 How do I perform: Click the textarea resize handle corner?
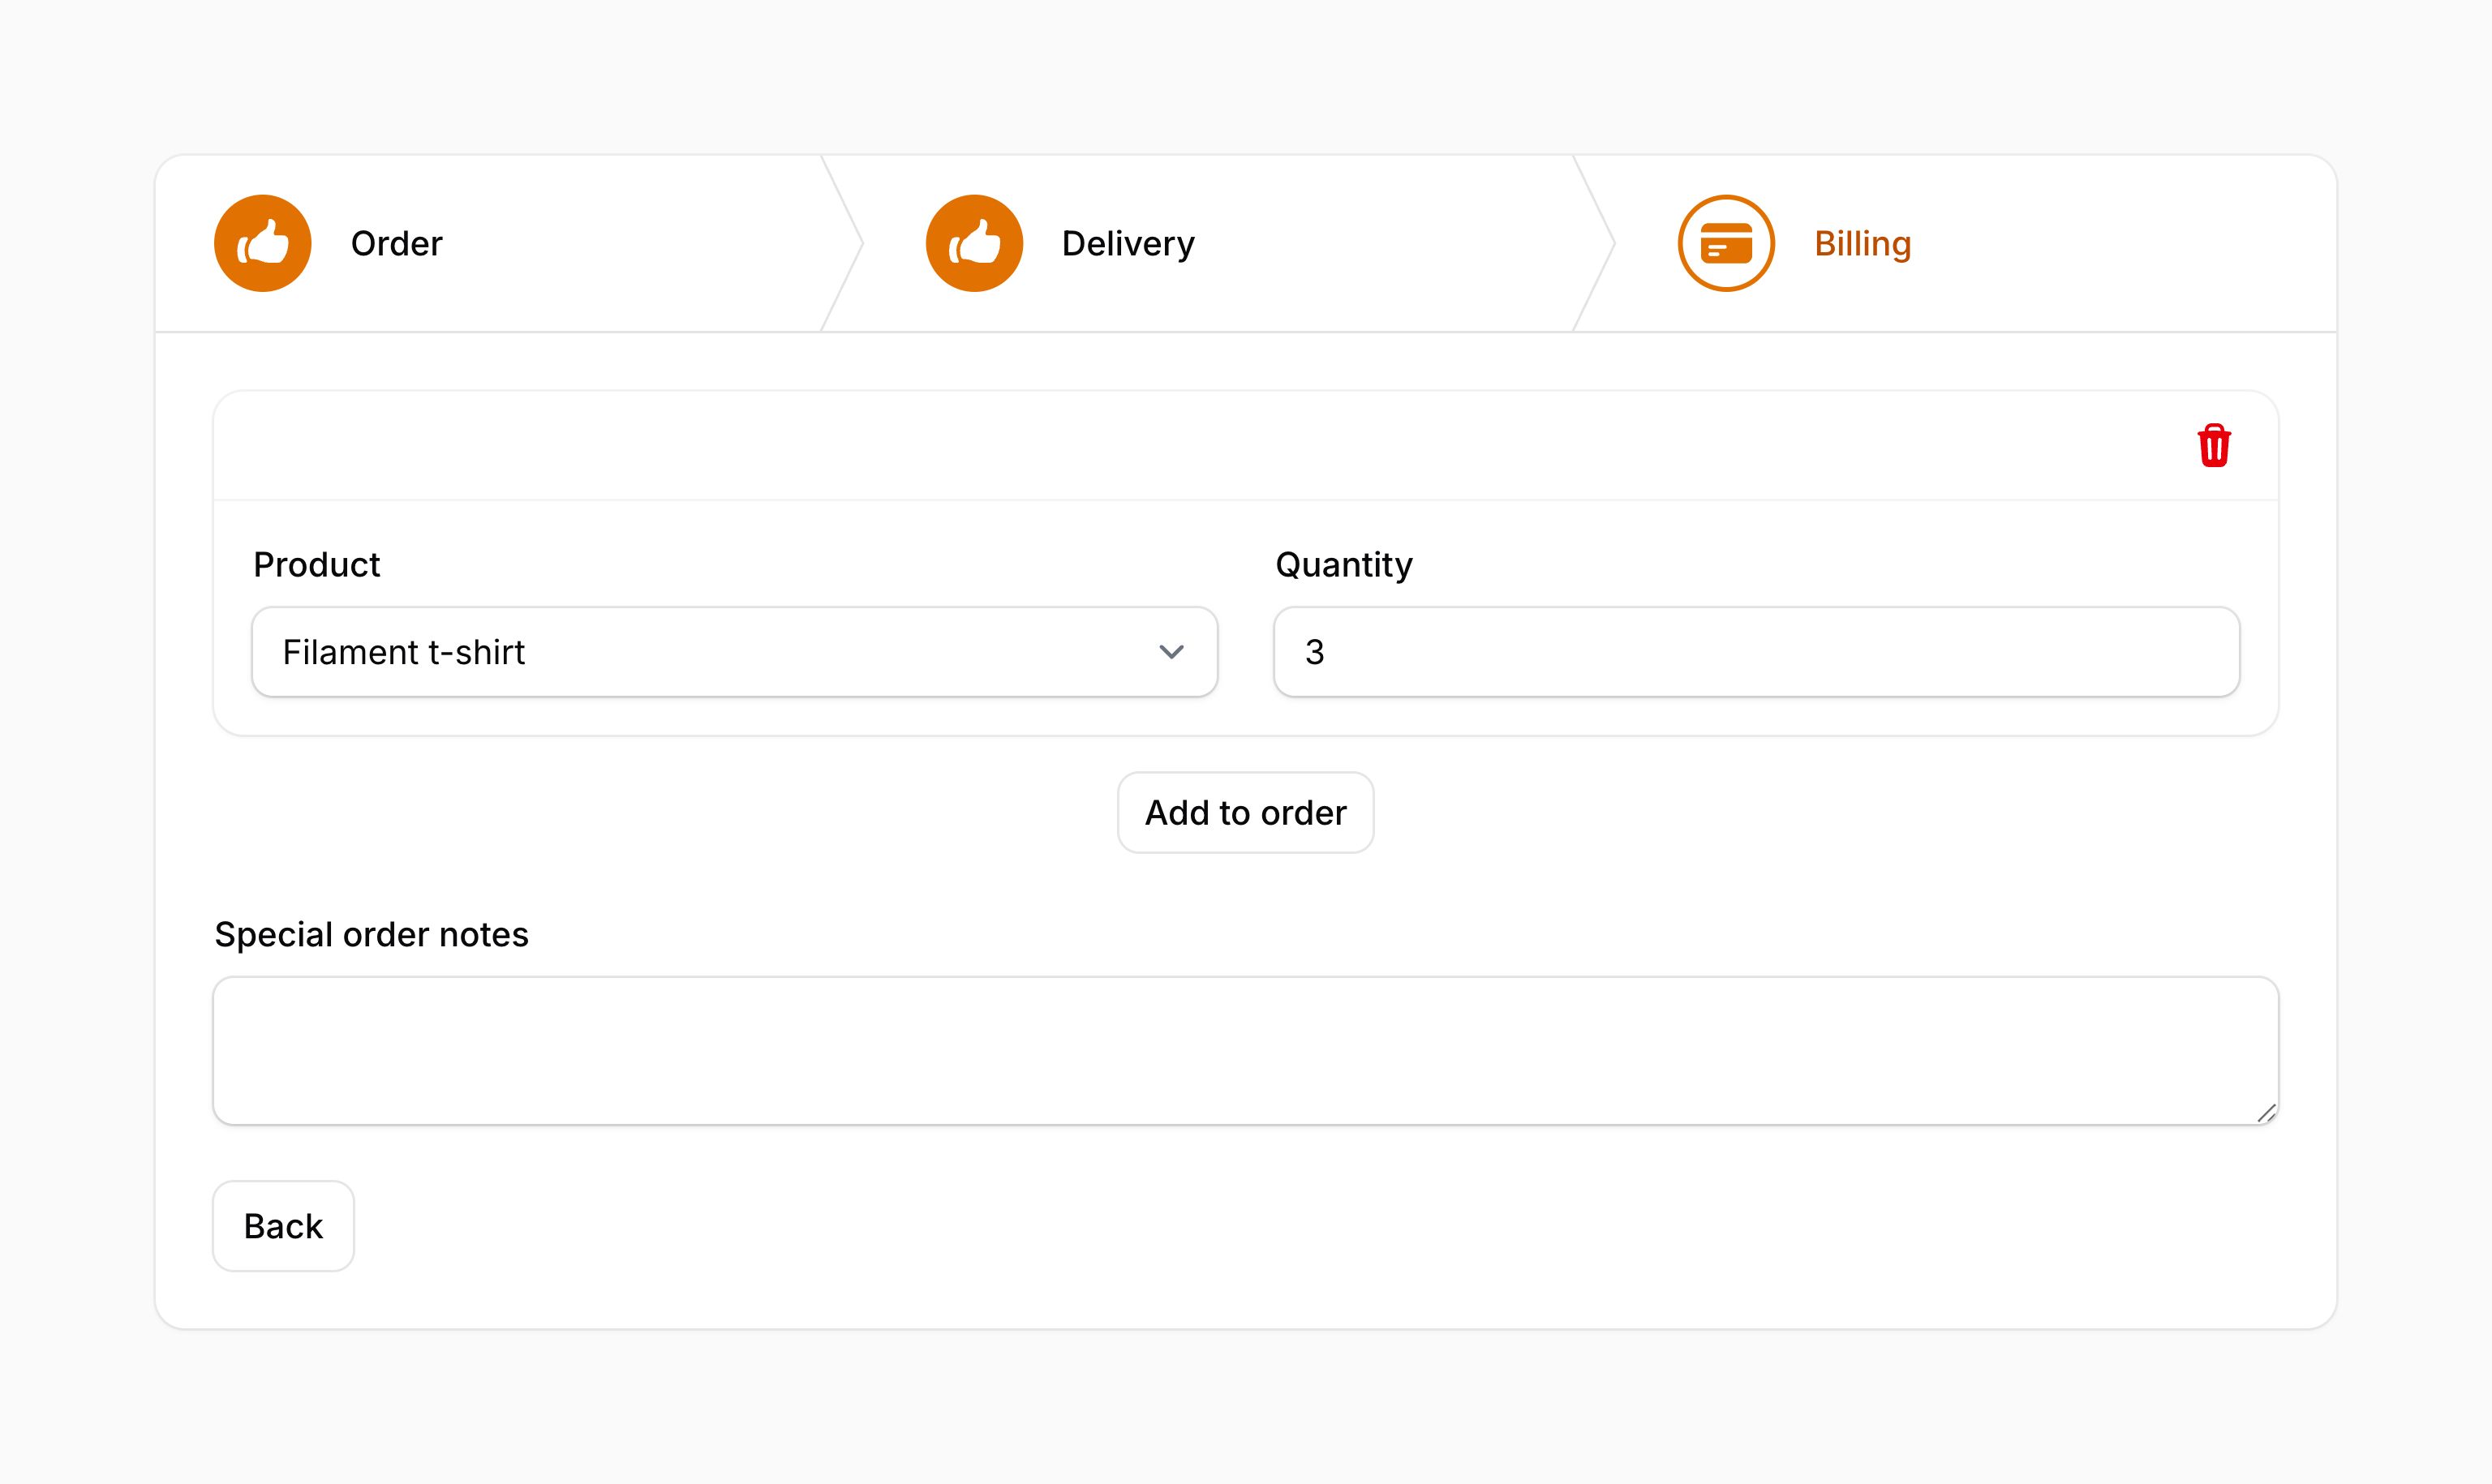click(2266, 1113)
